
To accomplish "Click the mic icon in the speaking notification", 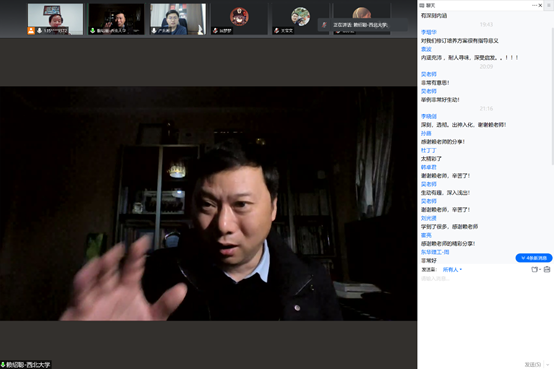I will point(324,25).
